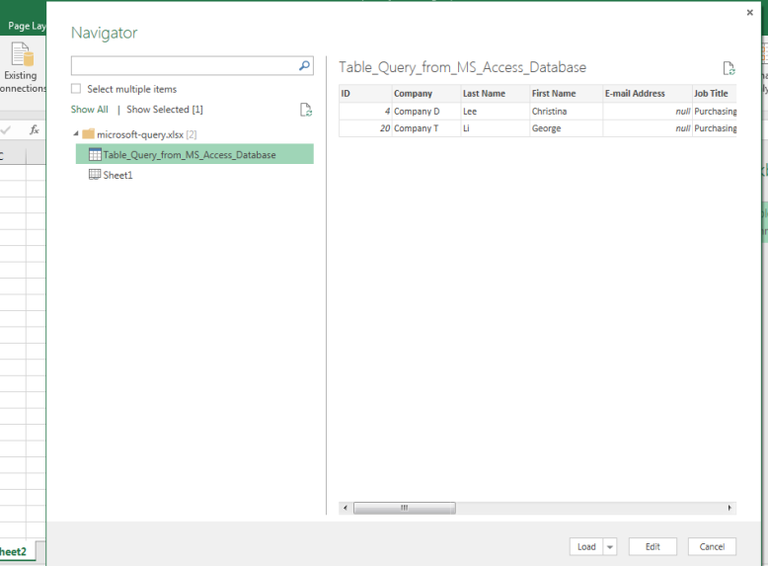Click the table icon of Table_Query_from_MS_Access_Database
Image resolution: width=768 pixels, height=566 pixels.
coord(95,154)
